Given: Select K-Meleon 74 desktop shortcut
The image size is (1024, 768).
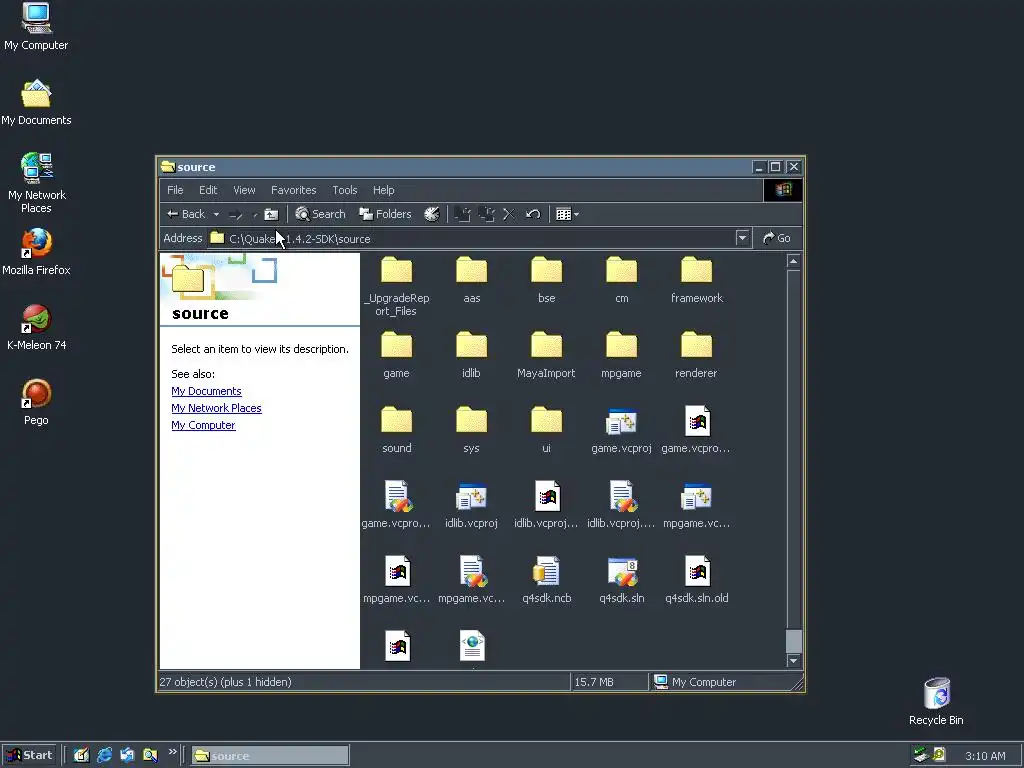Looking at the screenshot, I should tap(37, 327).
